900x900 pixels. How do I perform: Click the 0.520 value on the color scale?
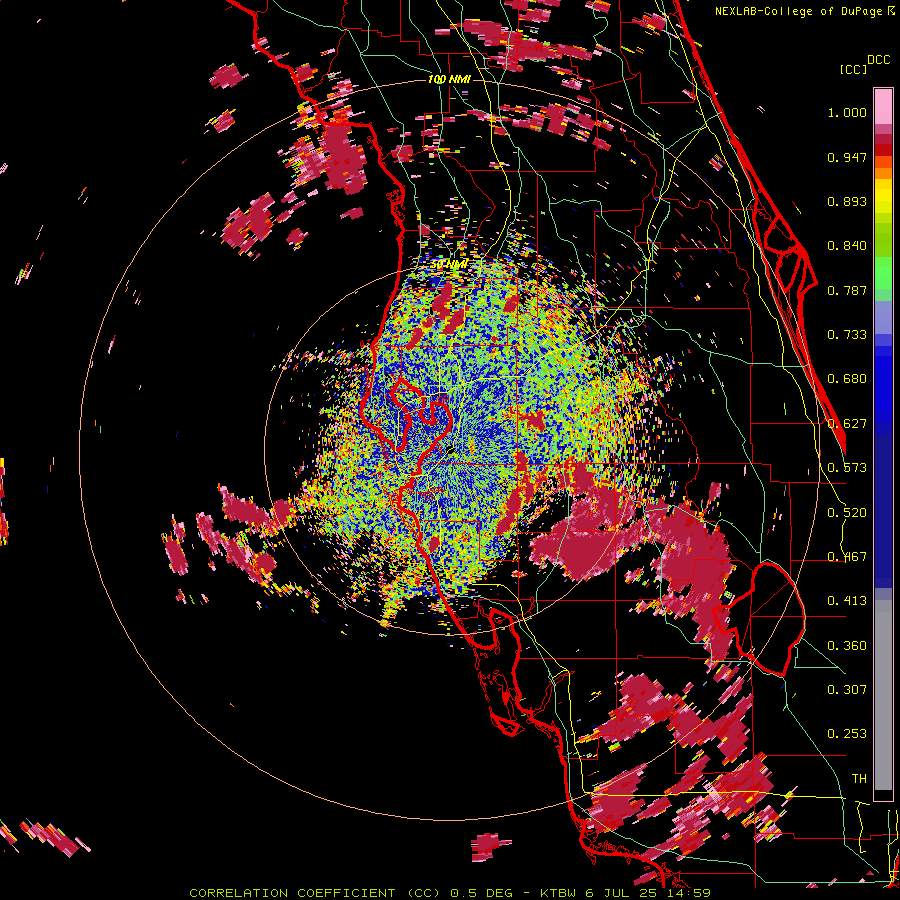[847, 513]
